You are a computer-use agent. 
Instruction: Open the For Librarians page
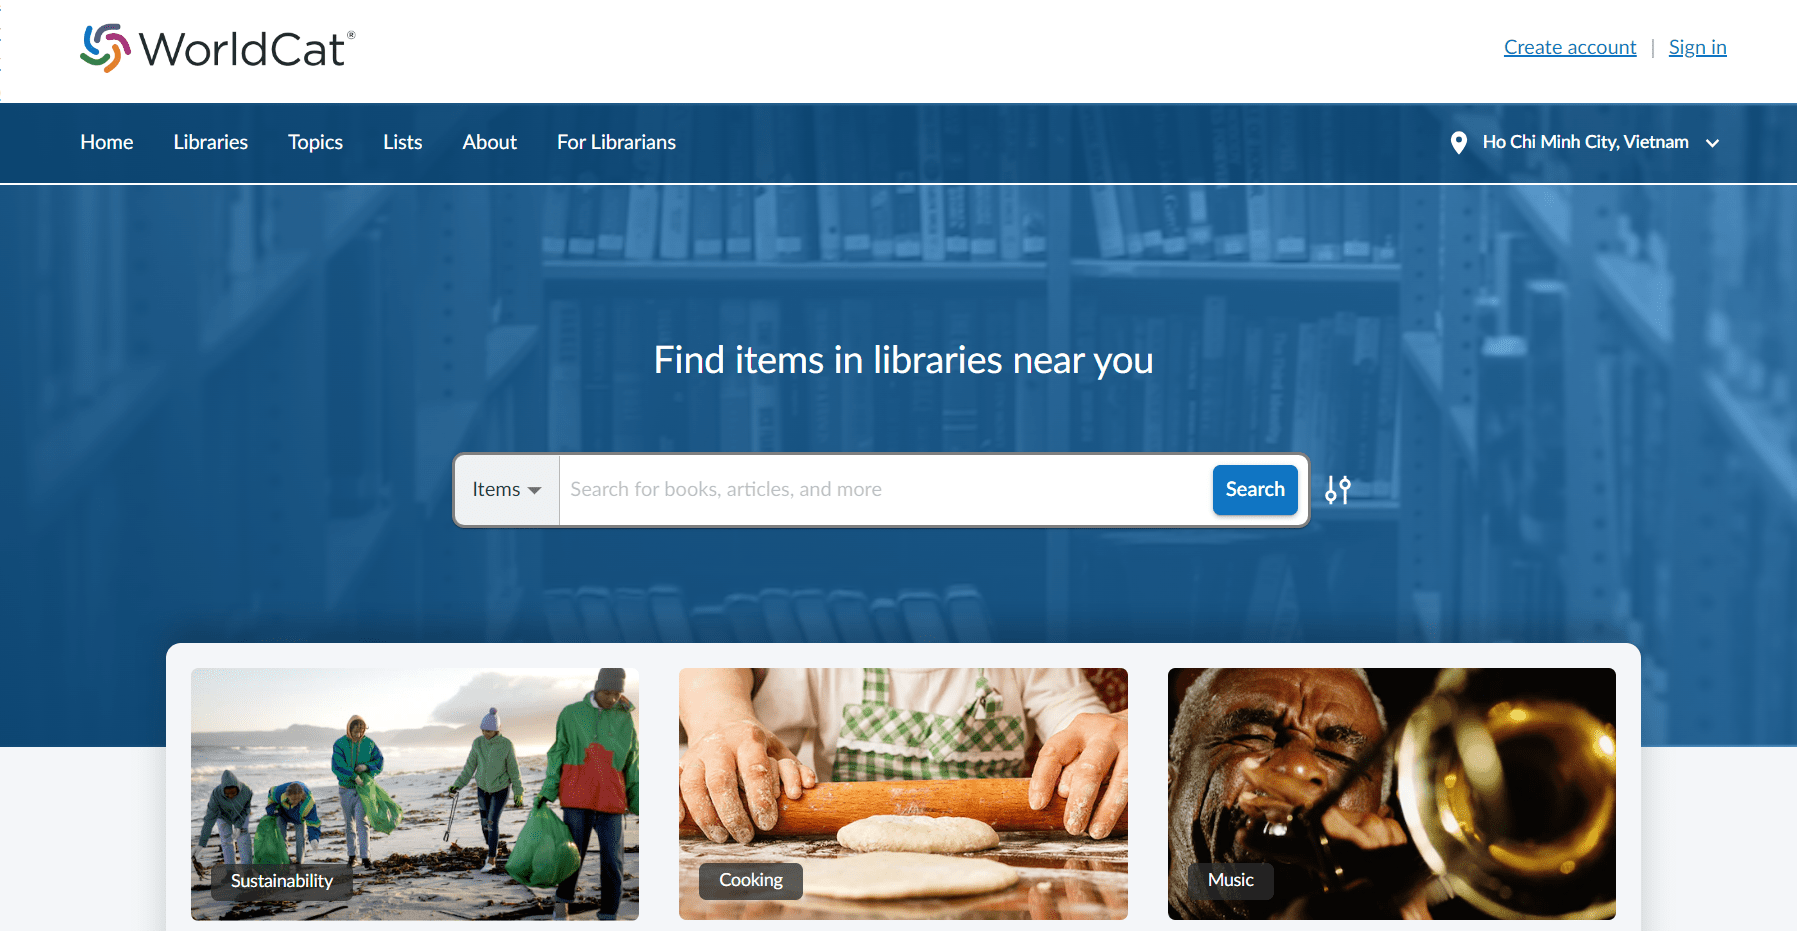tap(617, 143)
